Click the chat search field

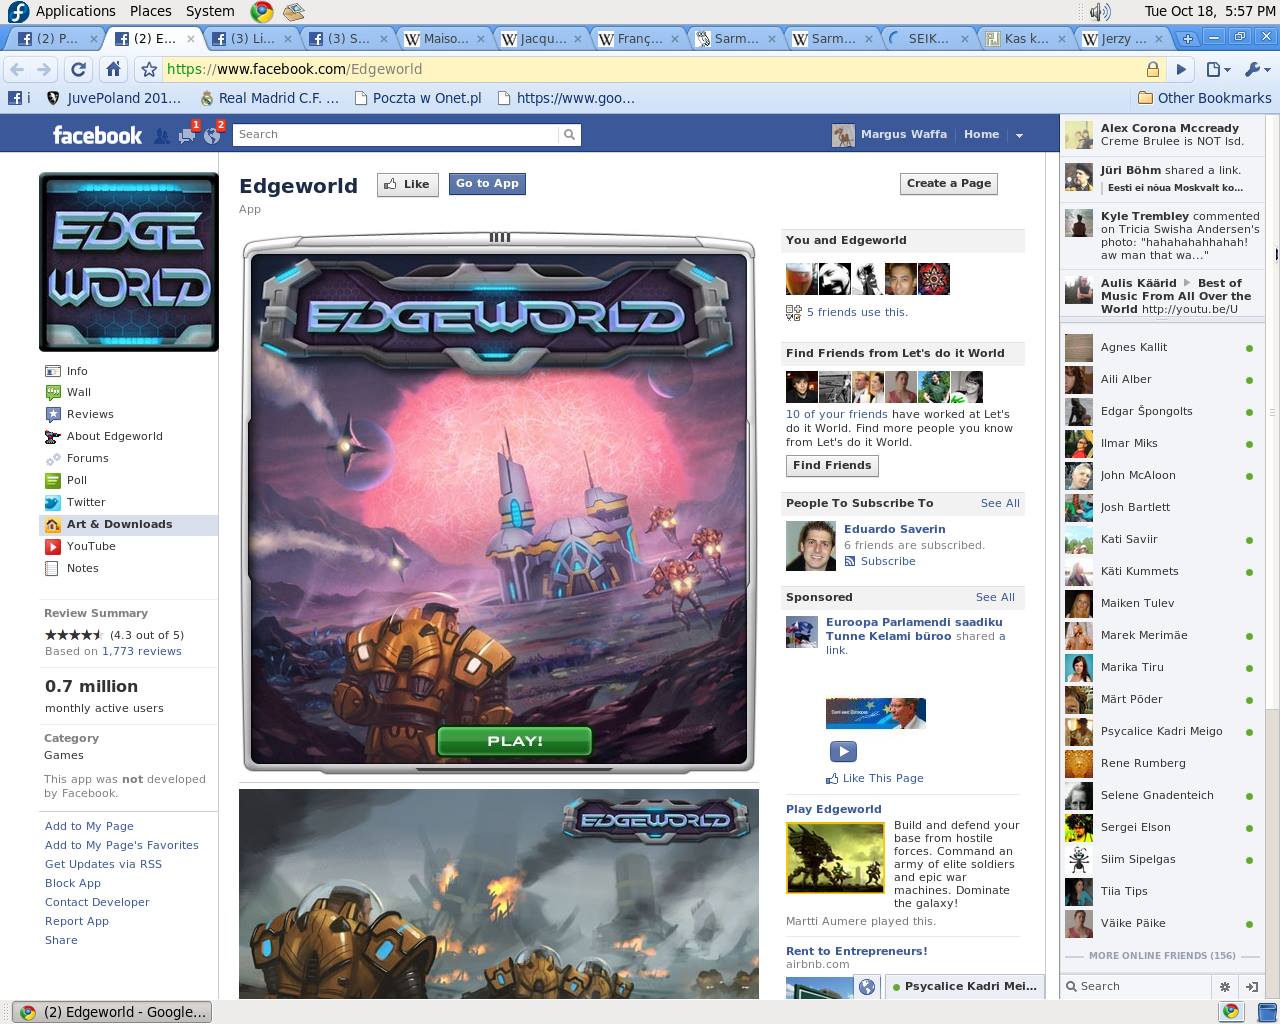click(1136, 986)
